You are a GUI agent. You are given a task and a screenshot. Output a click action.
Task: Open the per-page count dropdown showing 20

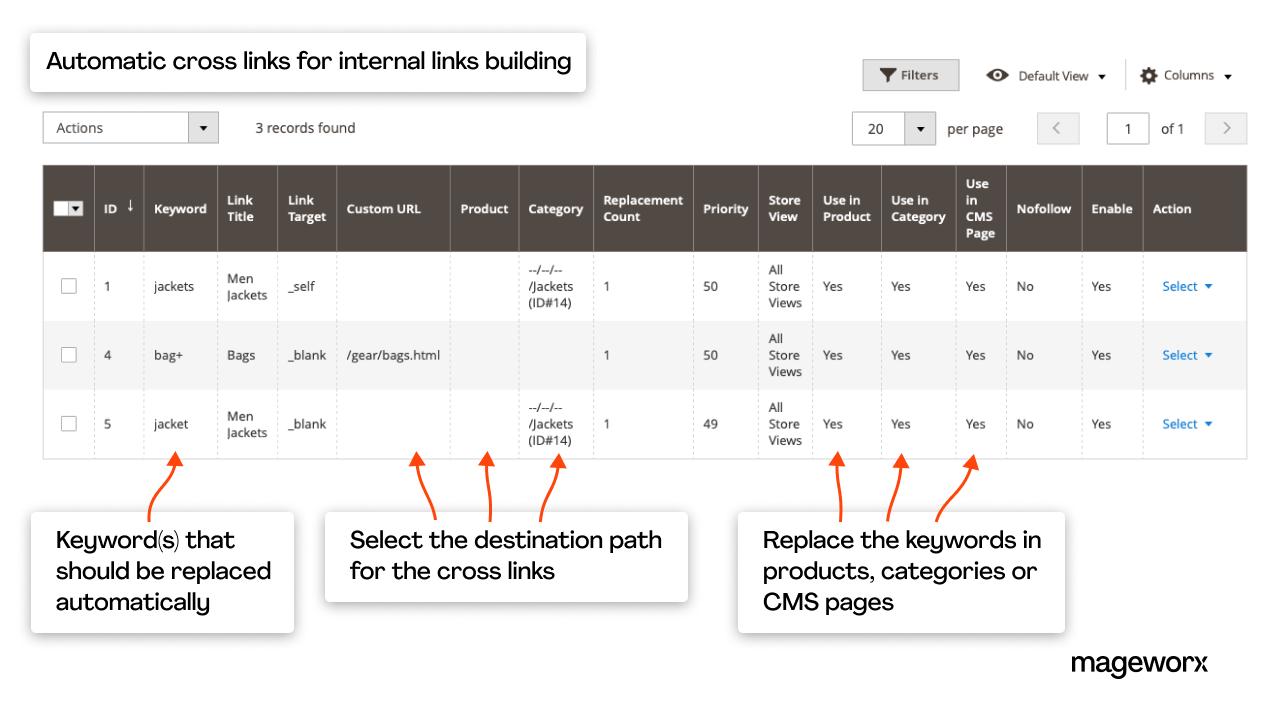[x=921, y=128]
